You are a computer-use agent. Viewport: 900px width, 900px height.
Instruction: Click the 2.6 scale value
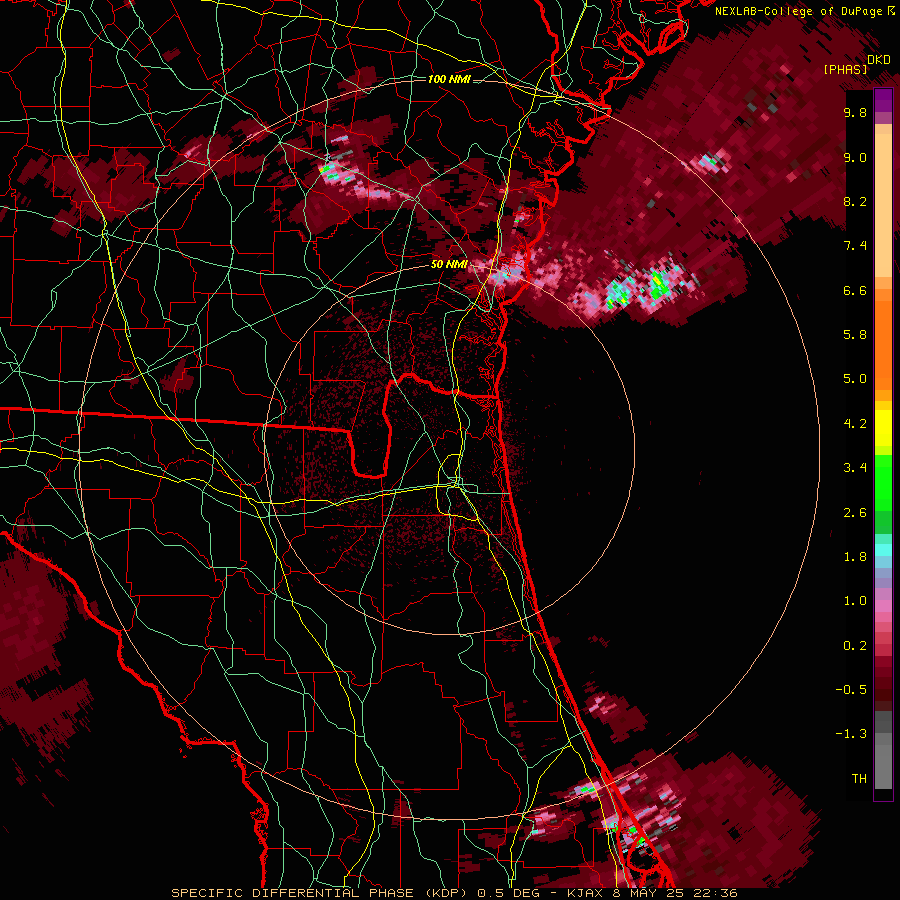[x=855, y=513]
